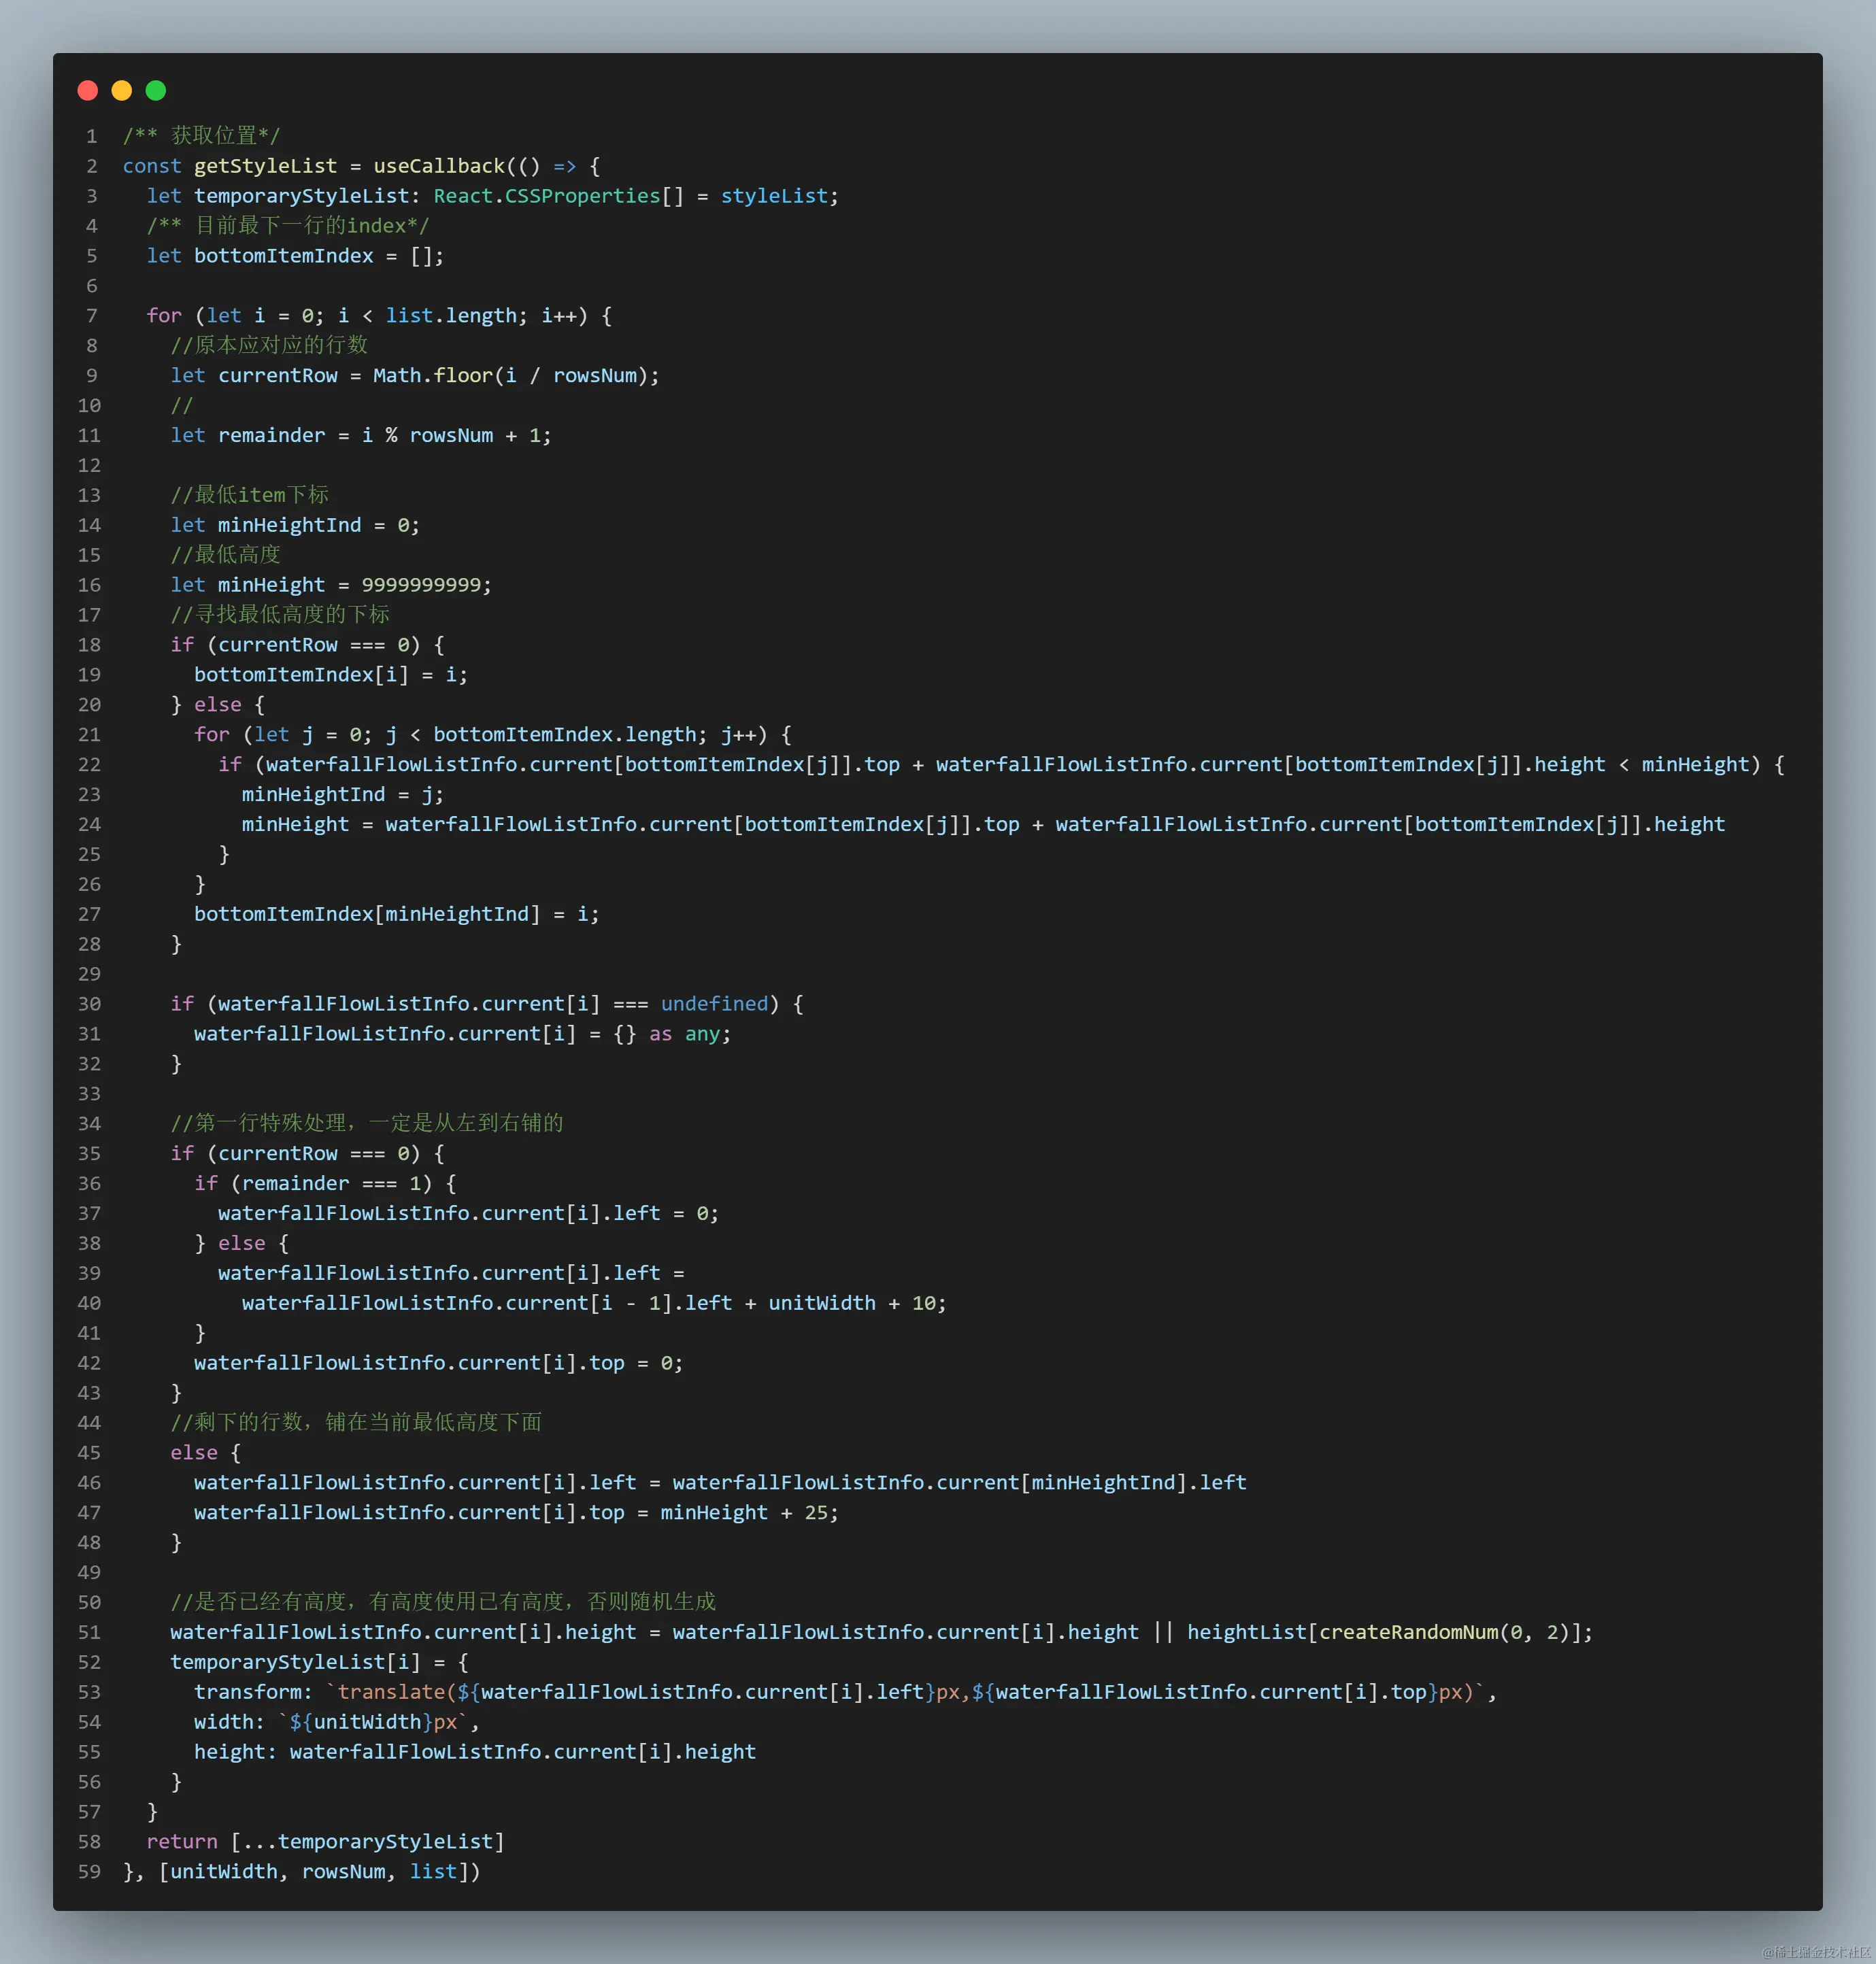Screen dimensions: 1876x1964
Task: Click the getStyleList identifier on line 2
Action: tap(265, 166)
